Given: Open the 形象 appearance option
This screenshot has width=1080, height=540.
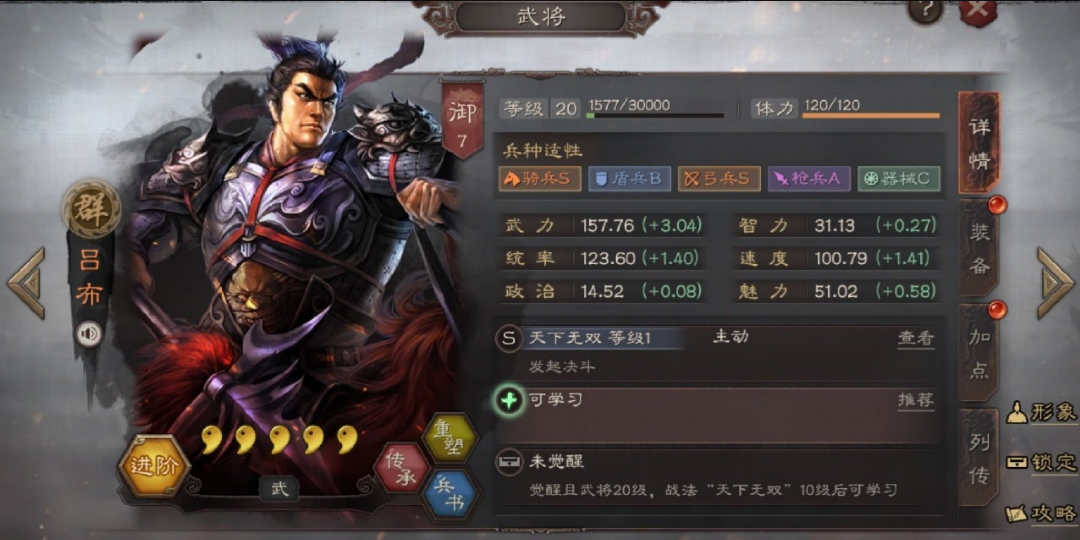Looking at the screenshot, I should tap(1041, 413).
